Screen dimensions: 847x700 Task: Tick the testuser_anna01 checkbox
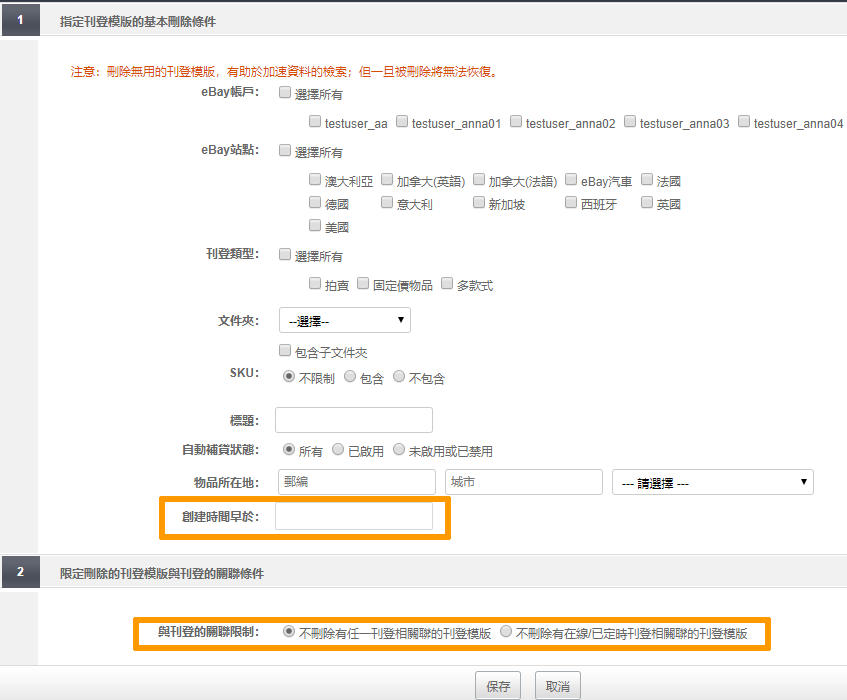[x=402, y=121]
